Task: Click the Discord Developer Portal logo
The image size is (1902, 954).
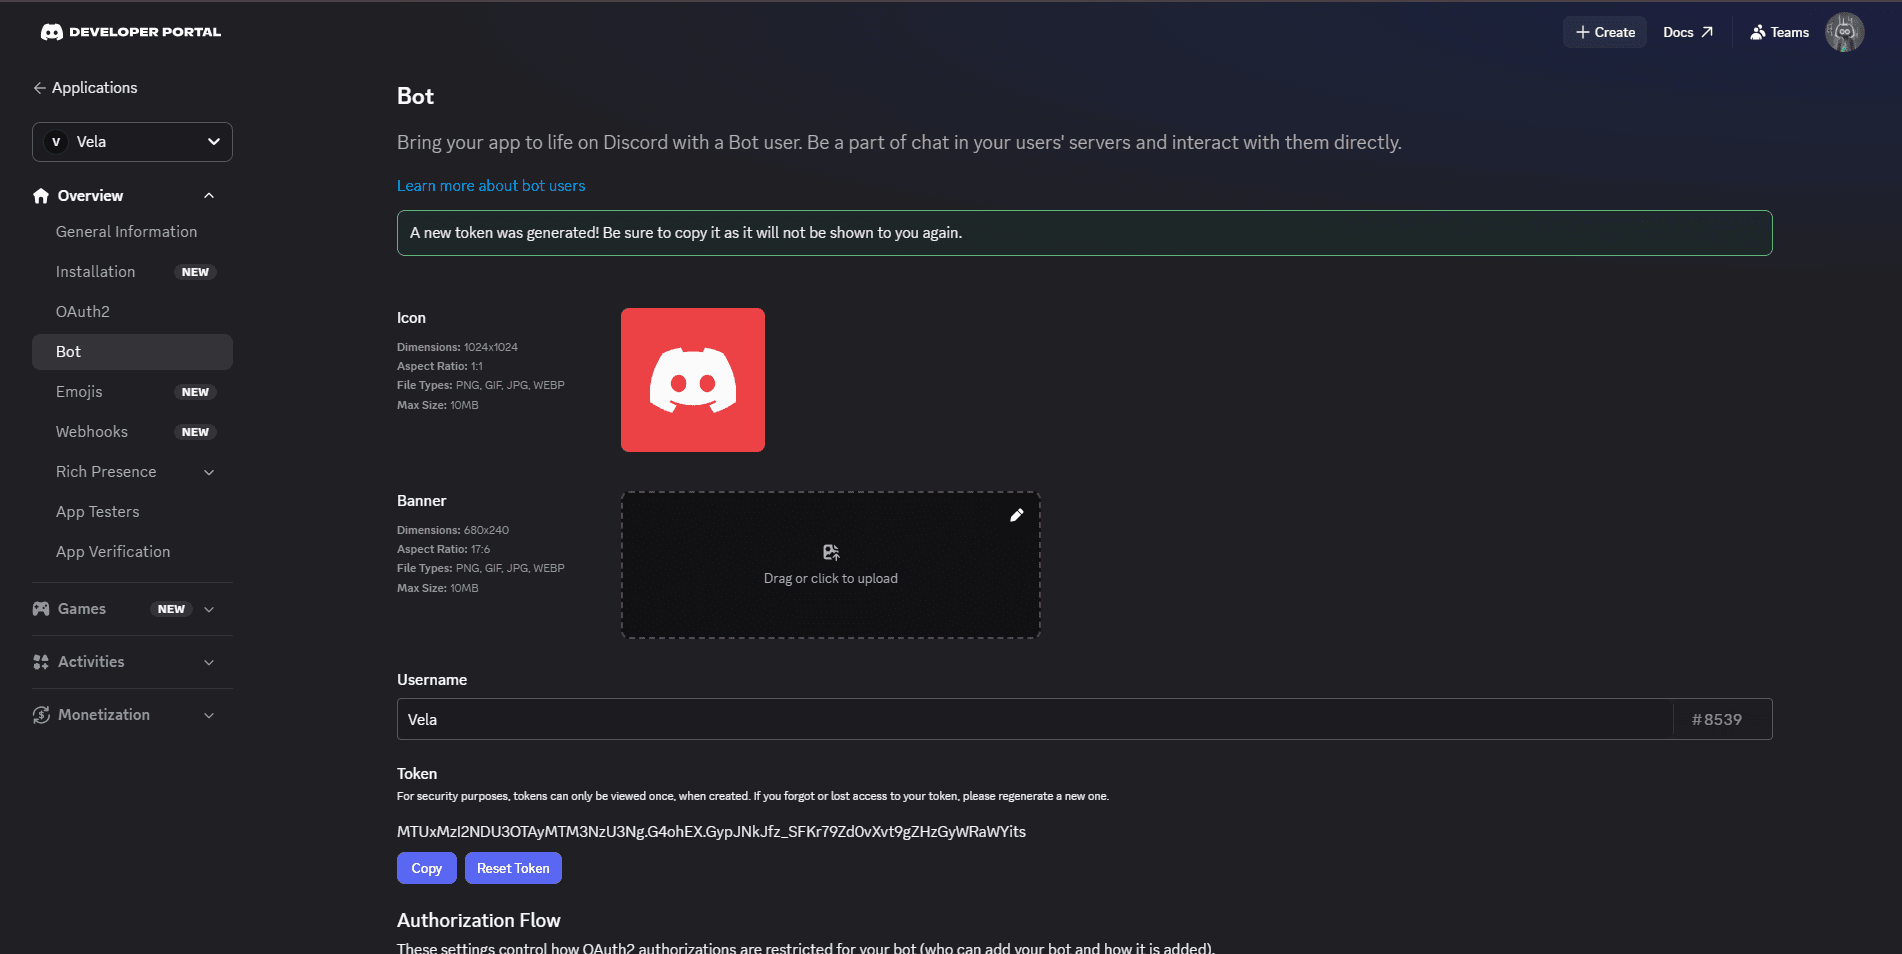Action: pyautogui.click(x=131, y=32)
